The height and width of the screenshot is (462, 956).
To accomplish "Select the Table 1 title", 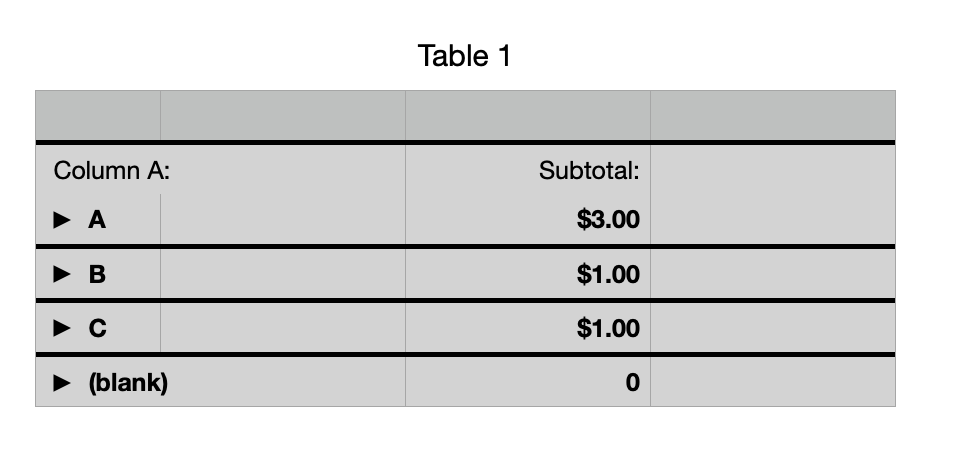I will tap(465, 55).
